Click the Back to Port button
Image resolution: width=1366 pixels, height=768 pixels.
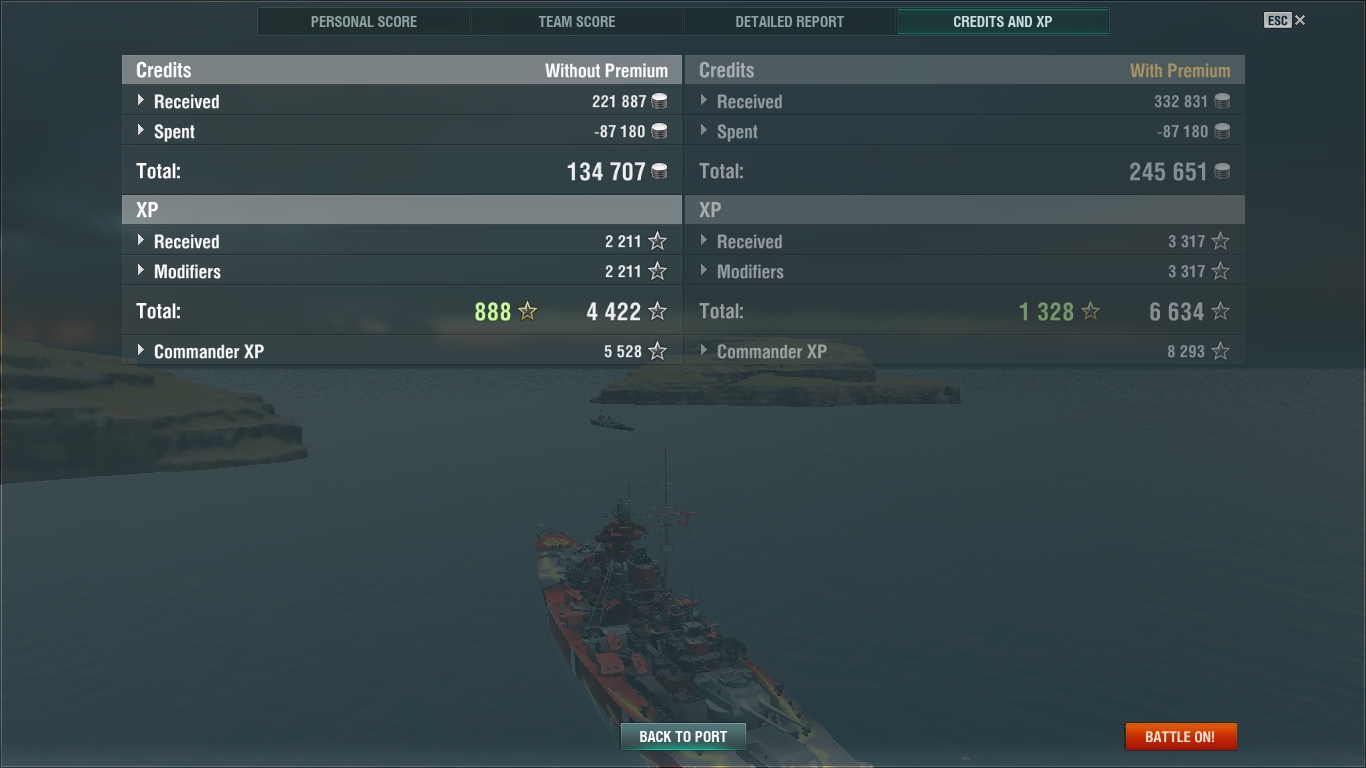(x=683, y=736)
